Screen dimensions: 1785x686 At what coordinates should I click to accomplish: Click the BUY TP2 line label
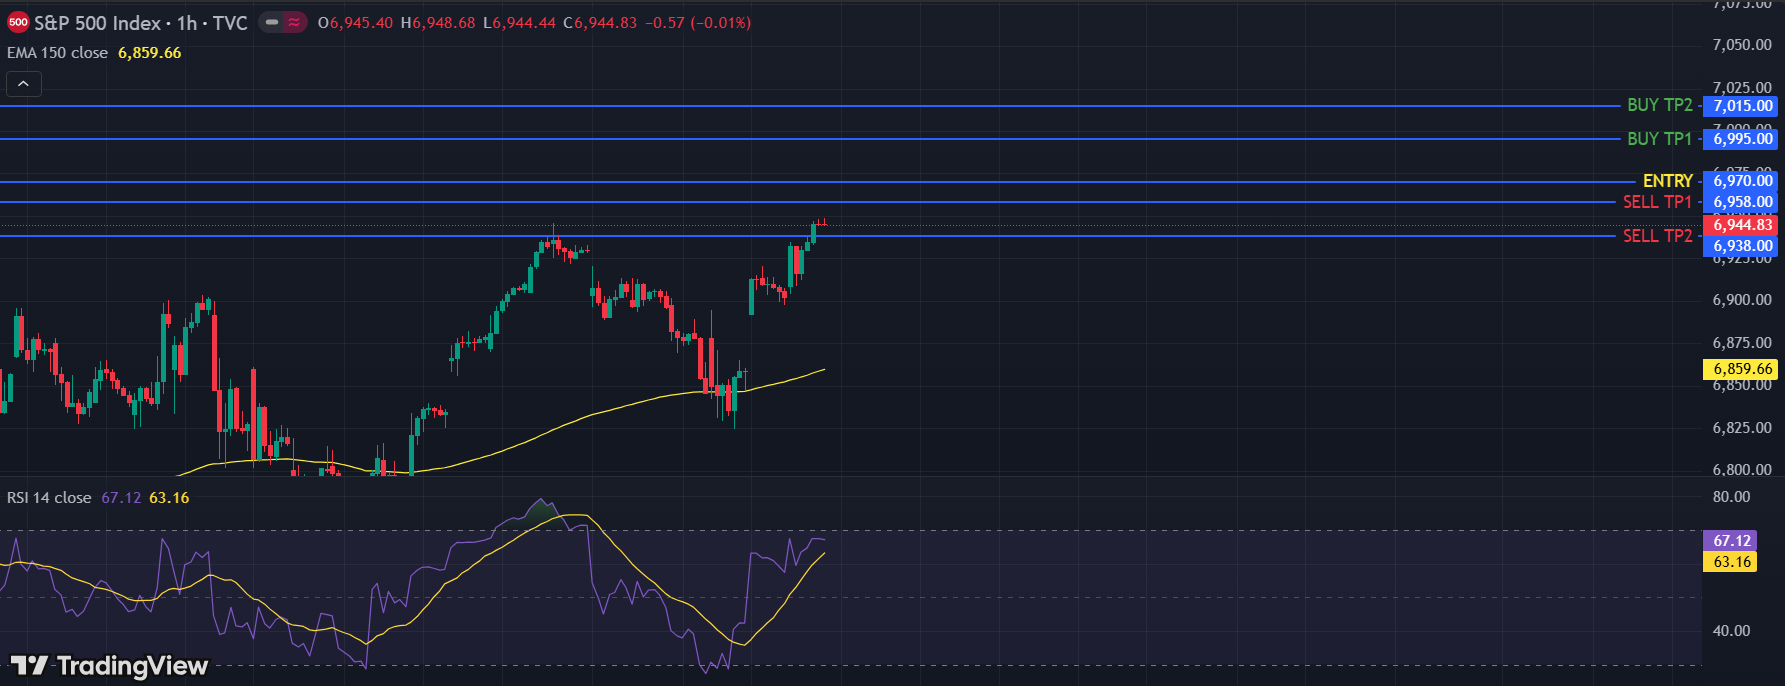pos(1659,105)
